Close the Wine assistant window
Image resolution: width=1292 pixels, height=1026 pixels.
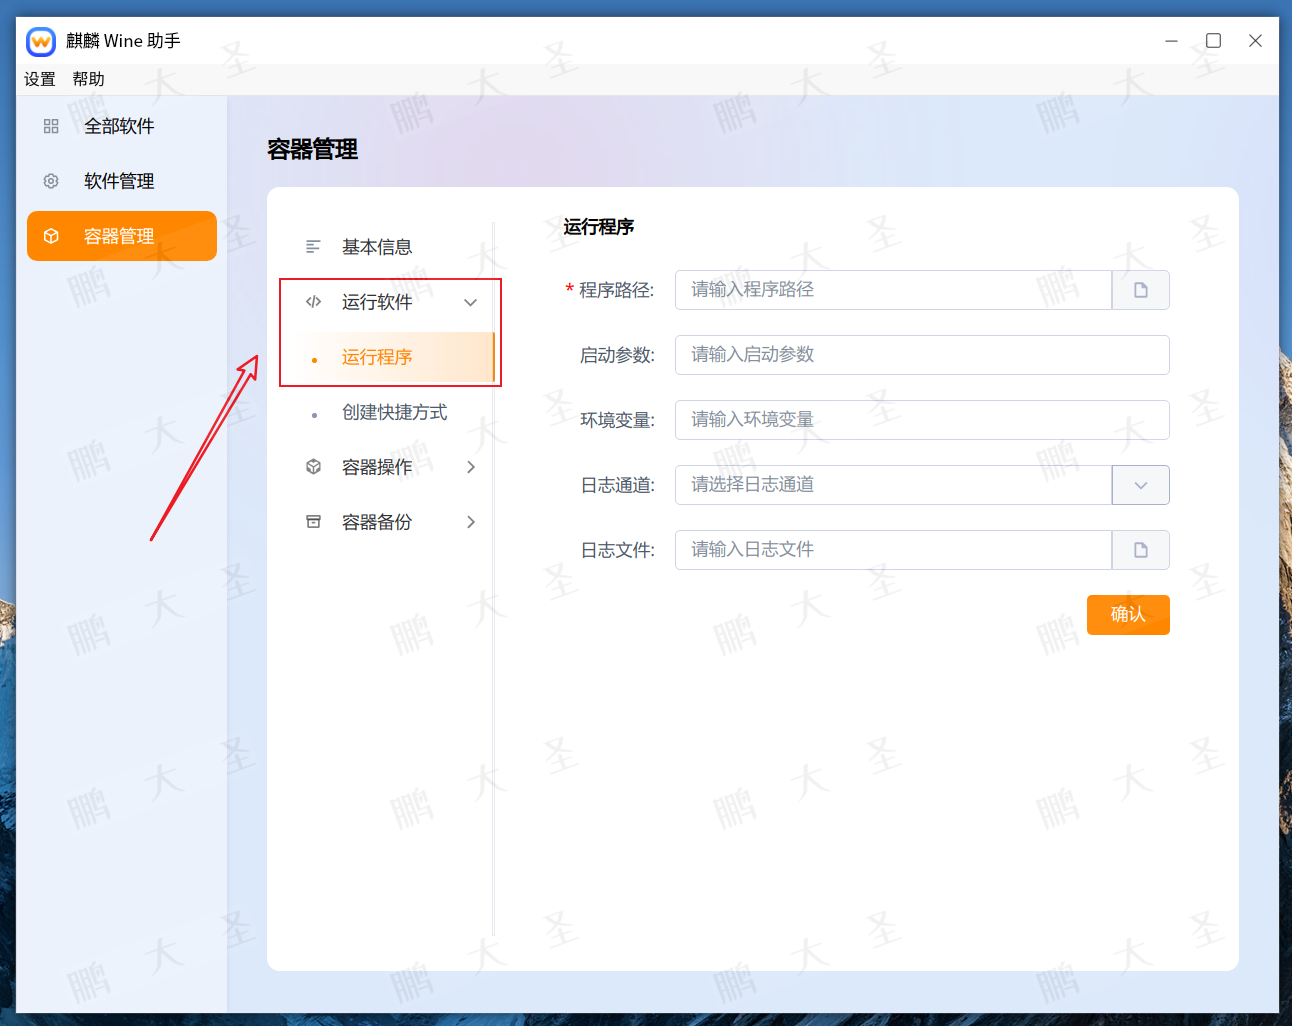1255,41
